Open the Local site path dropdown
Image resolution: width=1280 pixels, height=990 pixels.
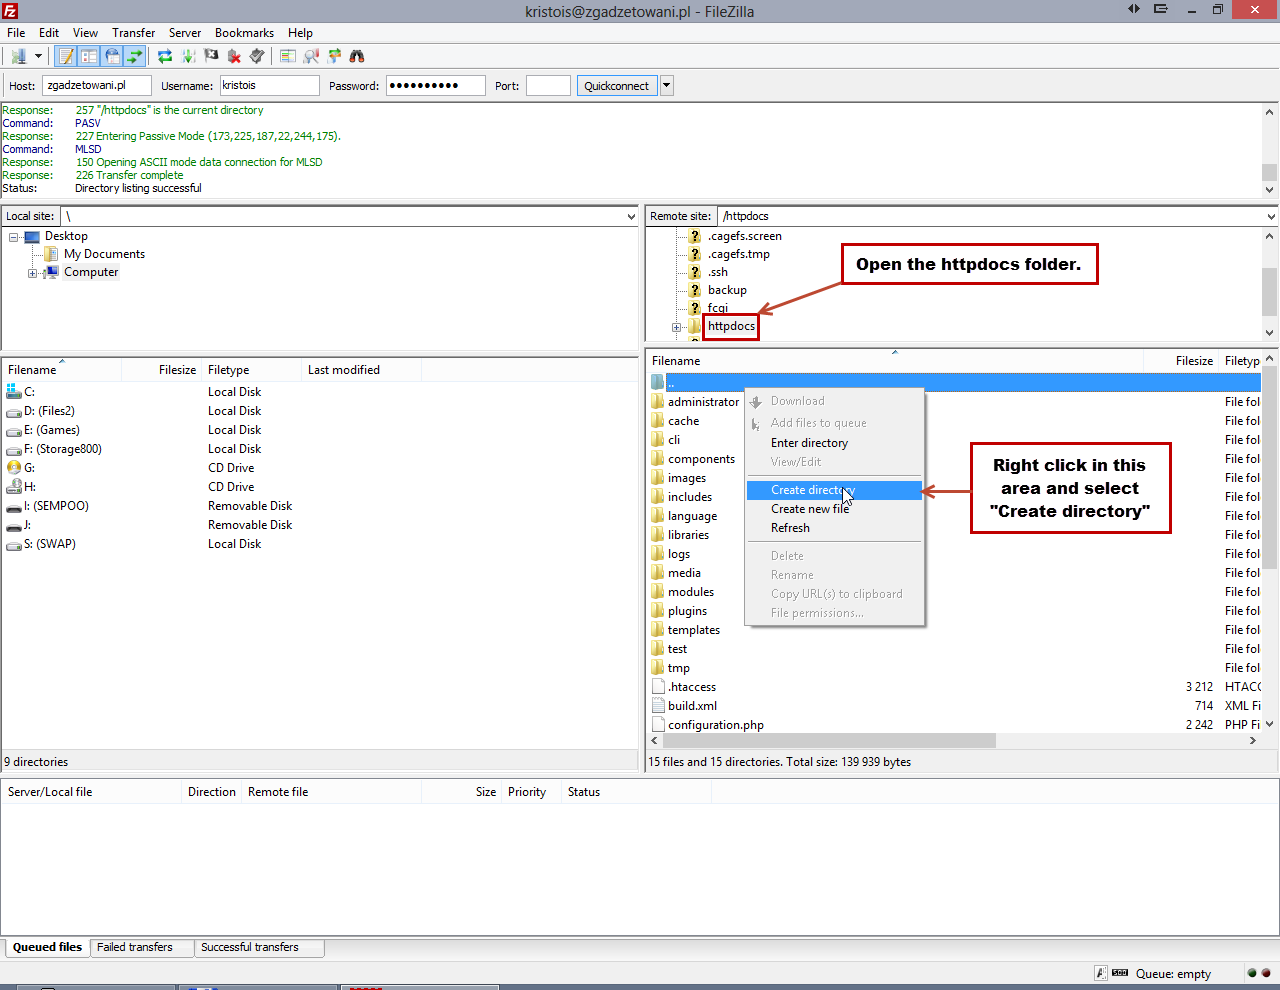631,216
